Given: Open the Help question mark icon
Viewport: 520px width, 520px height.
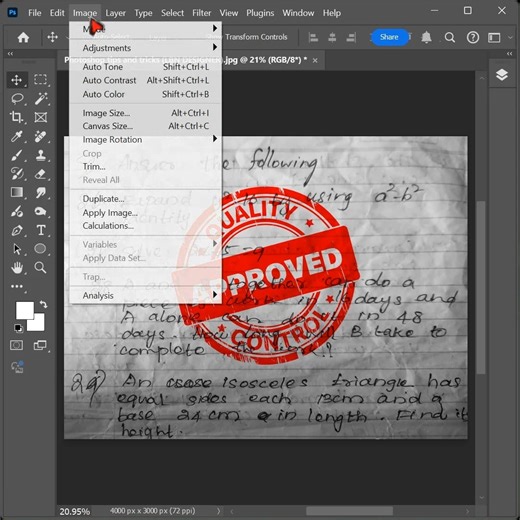Looking at the screenshot, I should 473,37.
